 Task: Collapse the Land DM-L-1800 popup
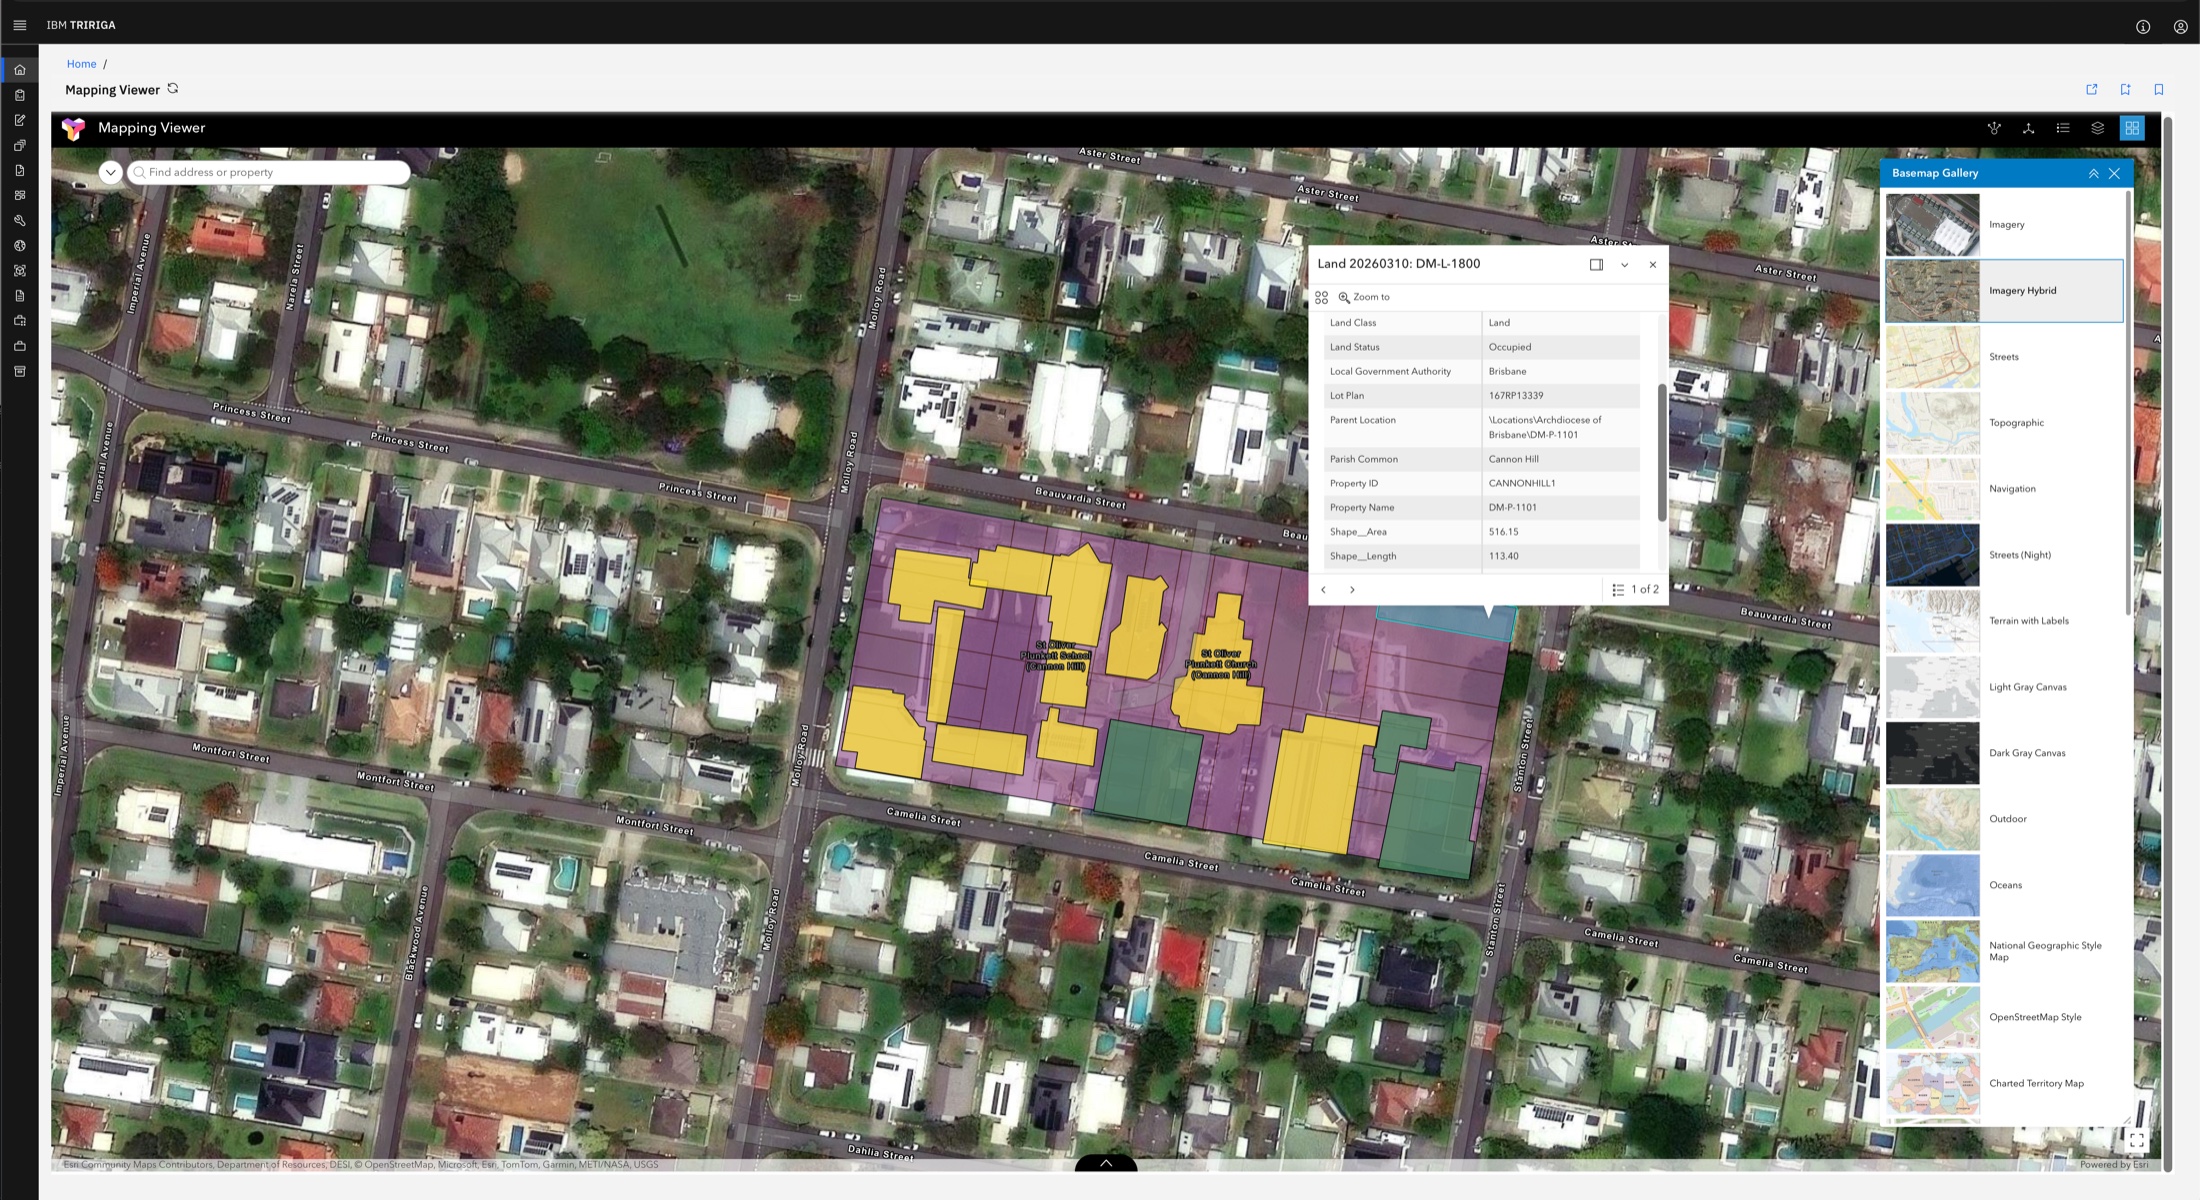1624,265
